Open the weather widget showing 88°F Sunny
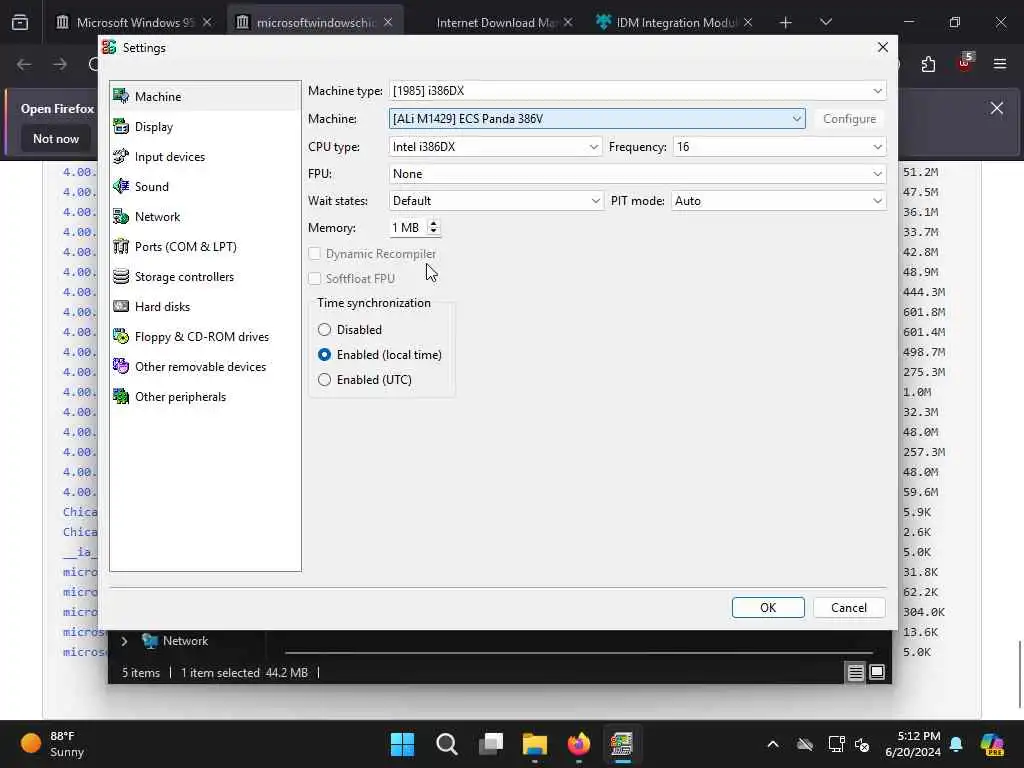Viewport: 1024px width, 768px height. 52,744
